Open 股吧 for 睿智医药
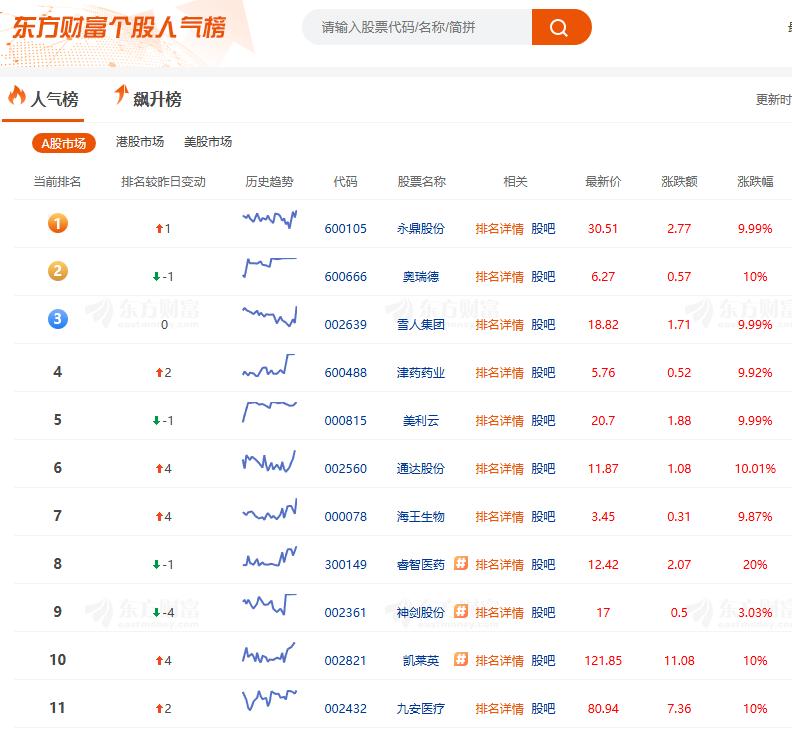This screenshot has height=729, width=792. [x=543, y=565]
